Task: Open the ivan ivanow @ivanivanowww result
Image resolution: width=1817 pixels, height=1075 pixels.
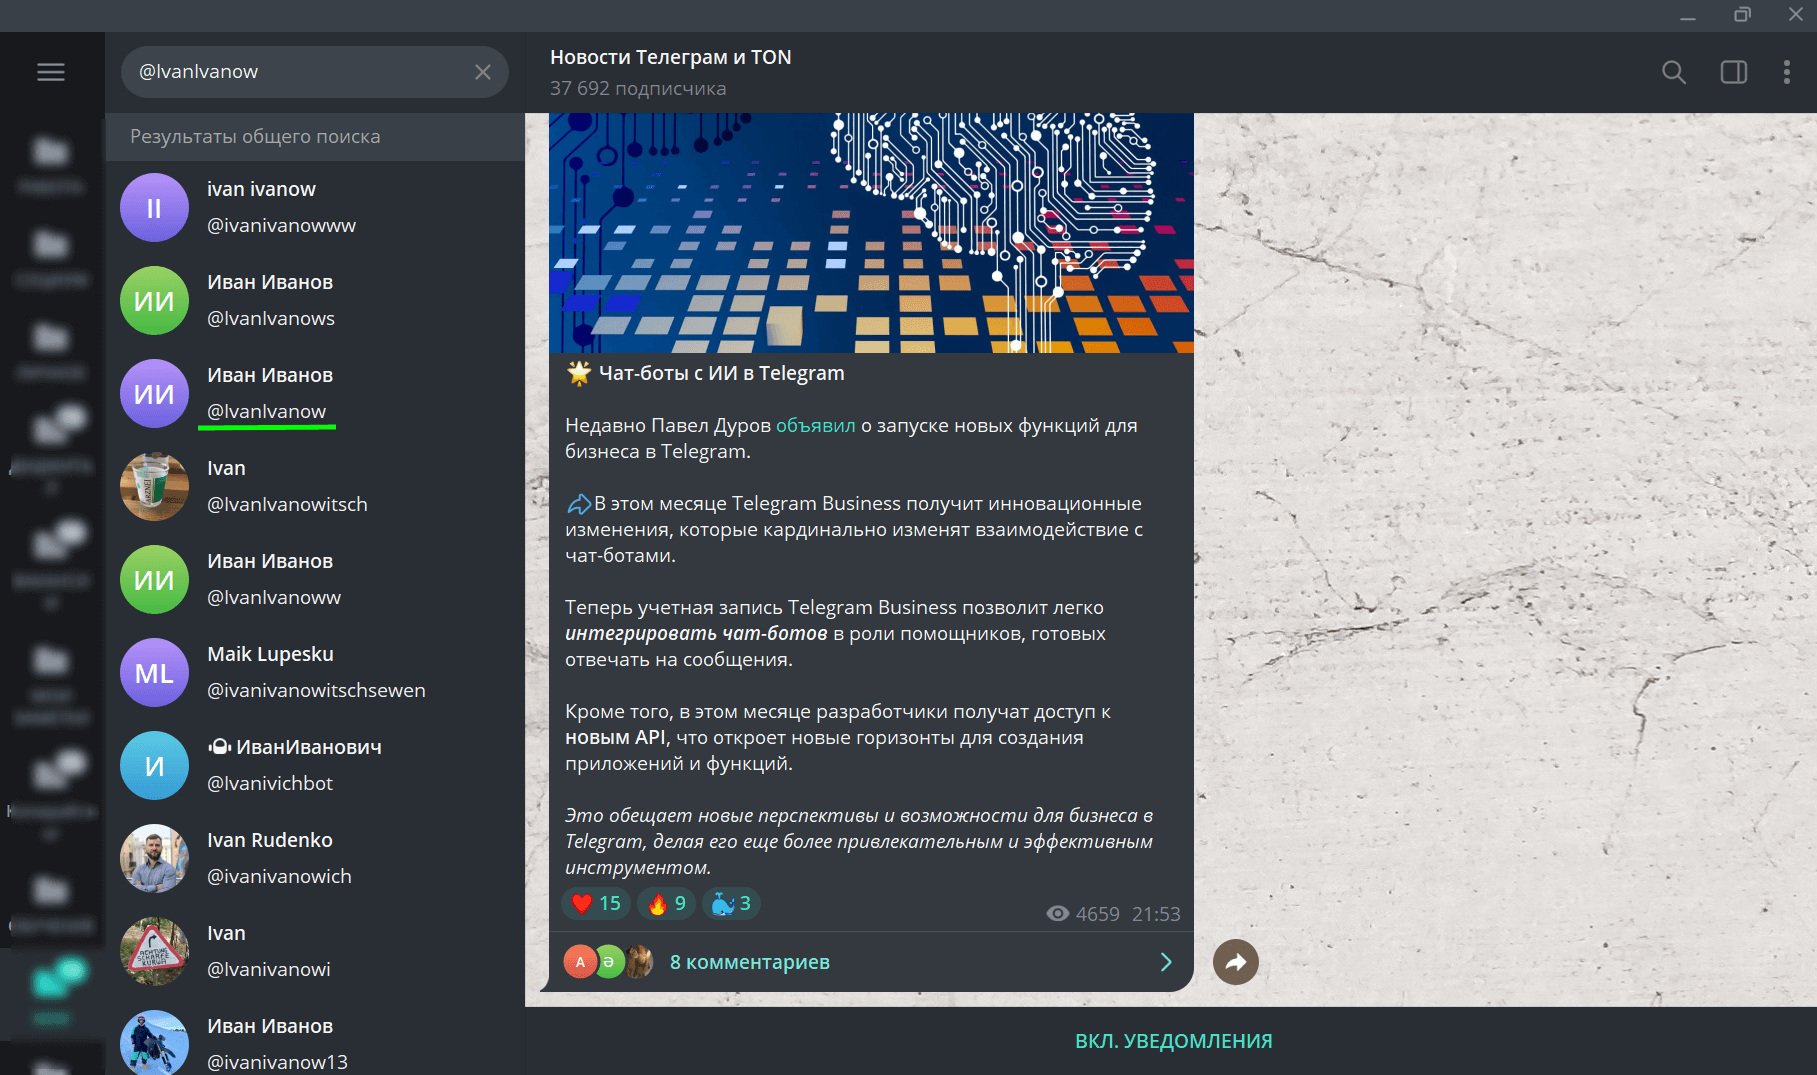Action: (315, 207)
